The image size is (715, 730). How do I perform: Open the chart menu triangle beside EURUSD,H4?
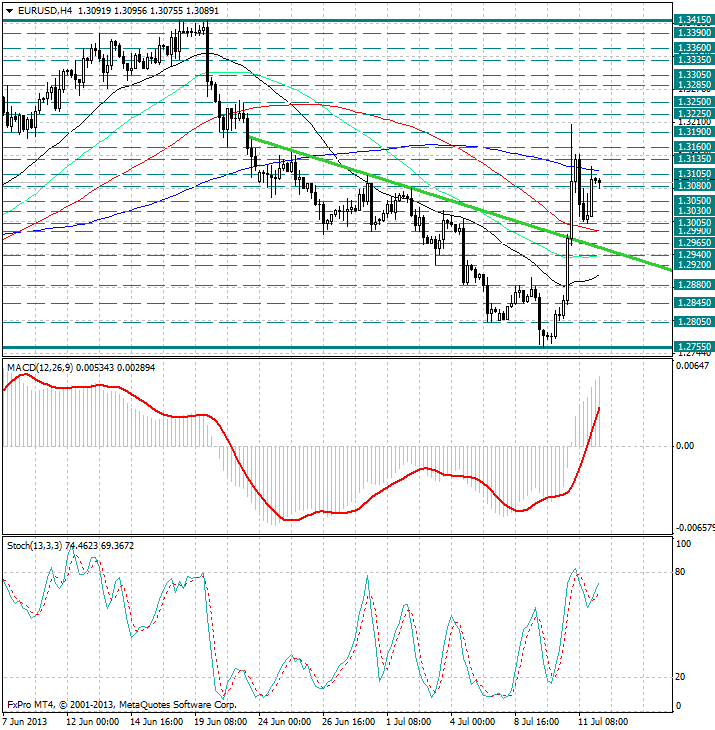(9, 11)
